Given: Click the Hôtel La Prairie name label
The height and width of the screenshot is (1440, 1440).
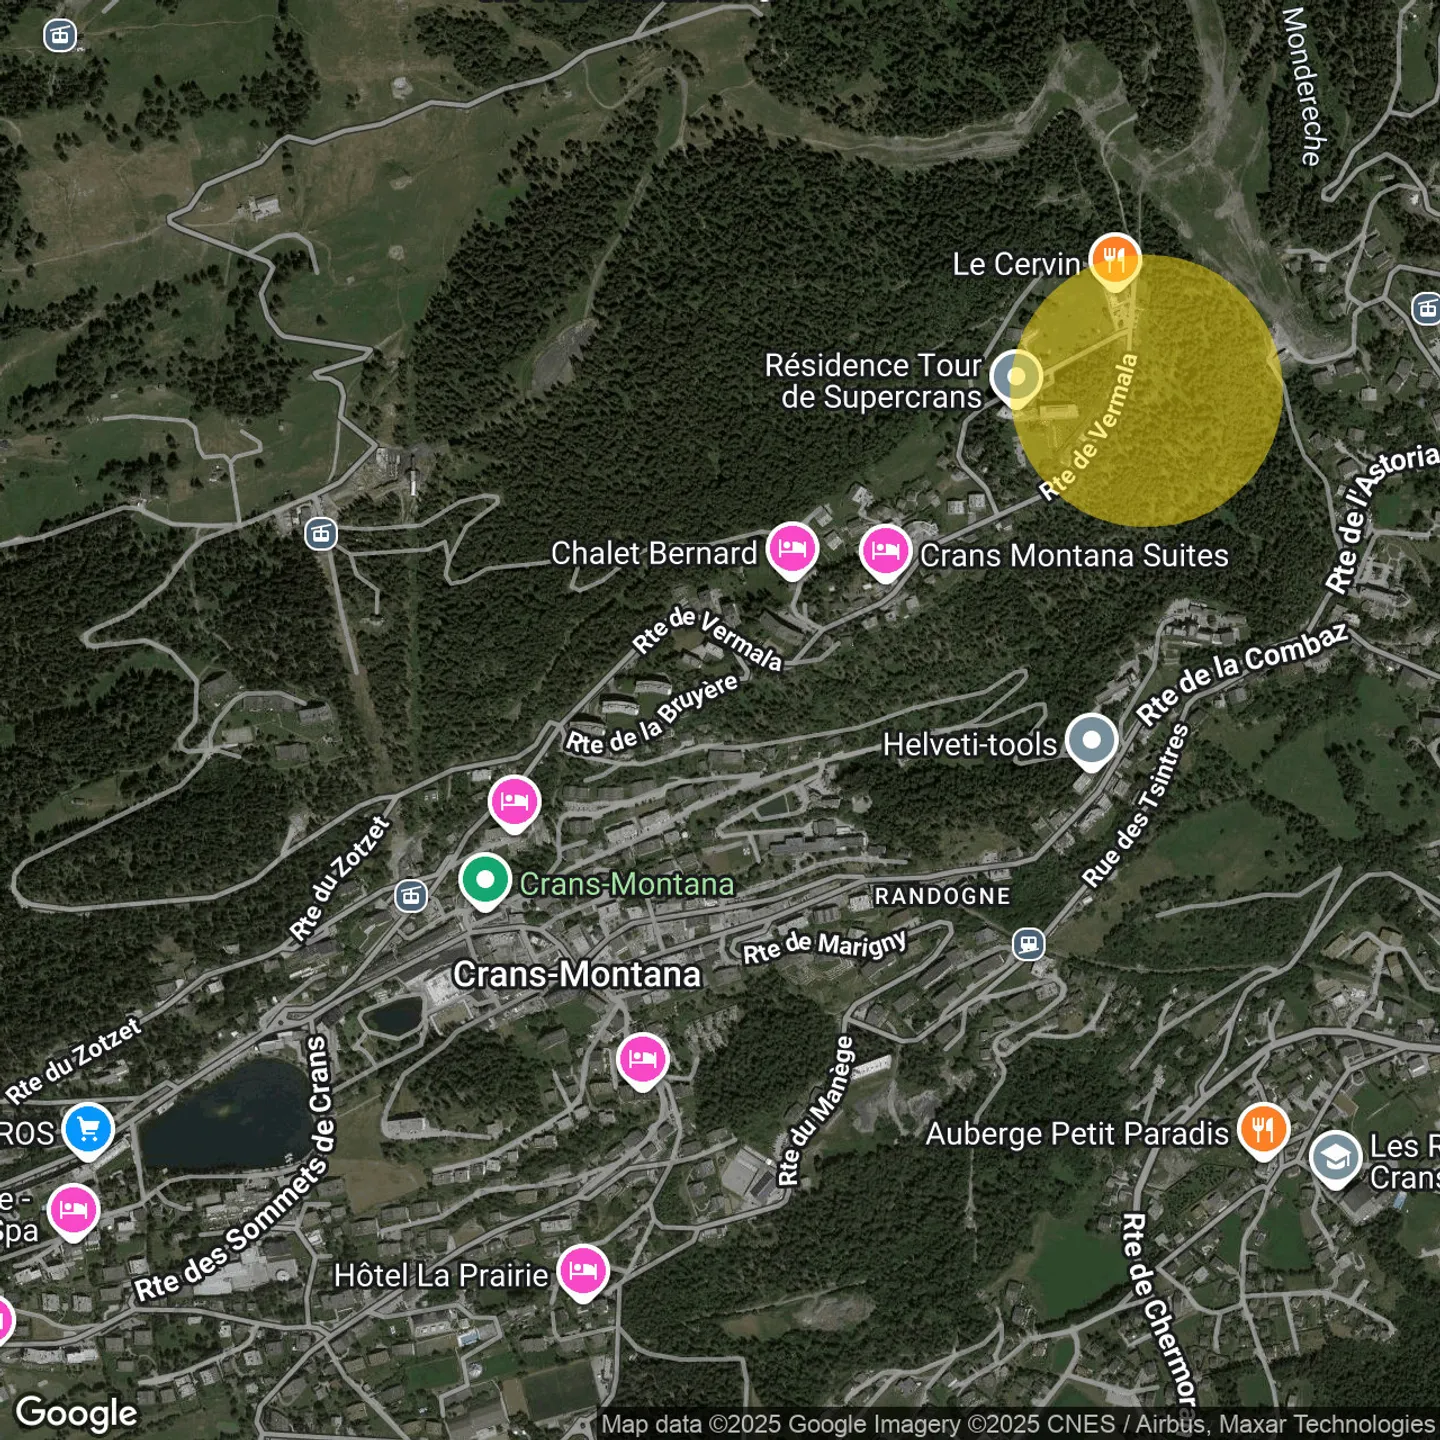Looking at the screenshot, I should [441, 1276].
